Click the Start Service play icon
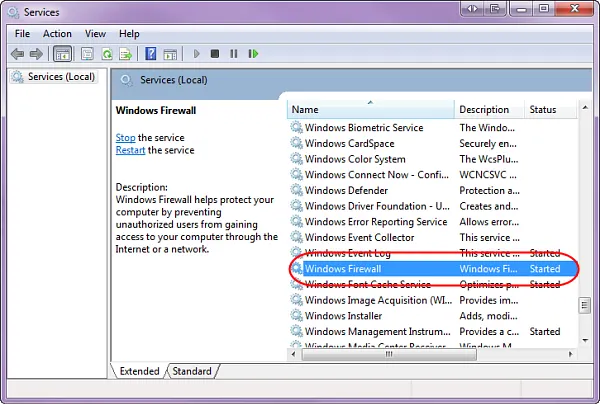Screen dimensions: 600x404 click(196, 54)
